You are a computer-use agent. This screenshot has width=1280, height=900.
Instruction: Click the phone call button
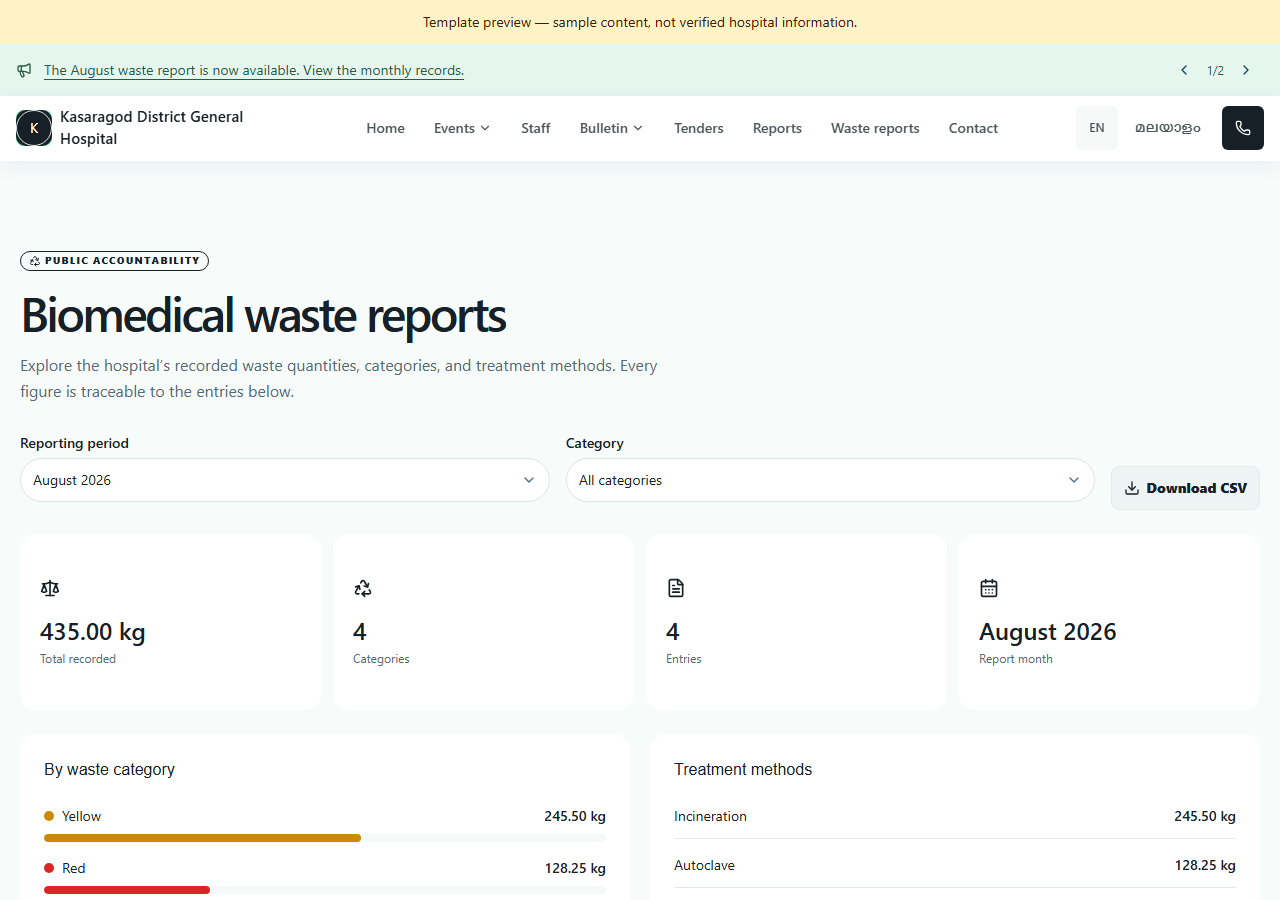1243,128
